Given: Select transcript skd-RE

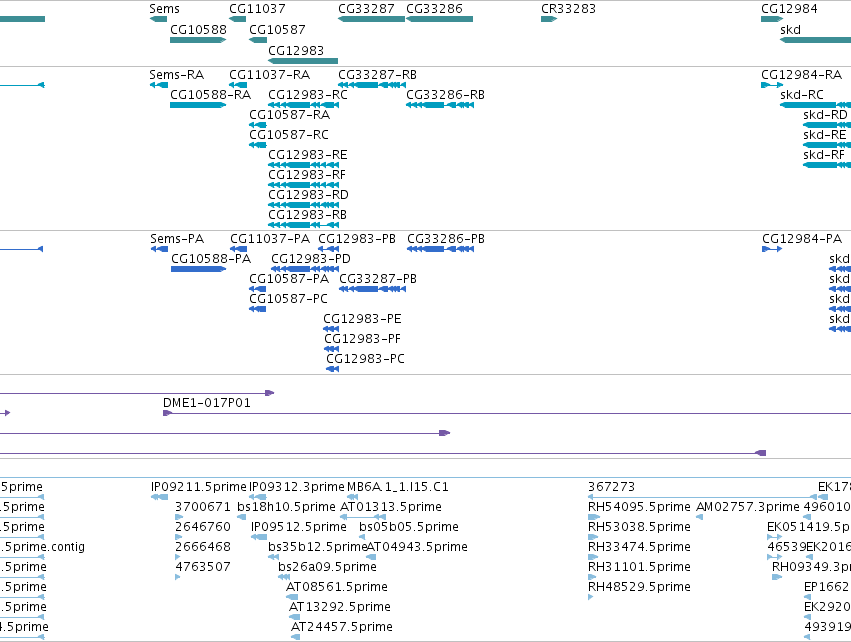Looking at the screenshot, I should click(825, 135).
